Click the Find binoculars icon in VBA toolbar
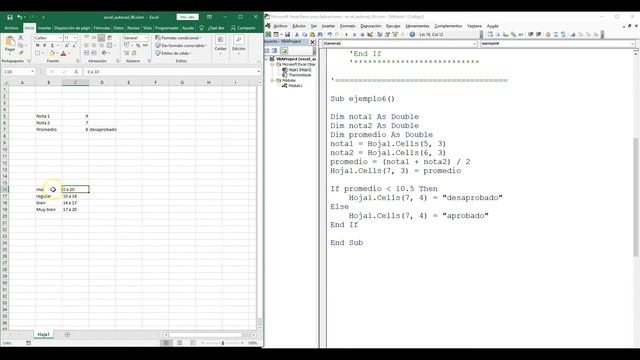 pos(320,35)
